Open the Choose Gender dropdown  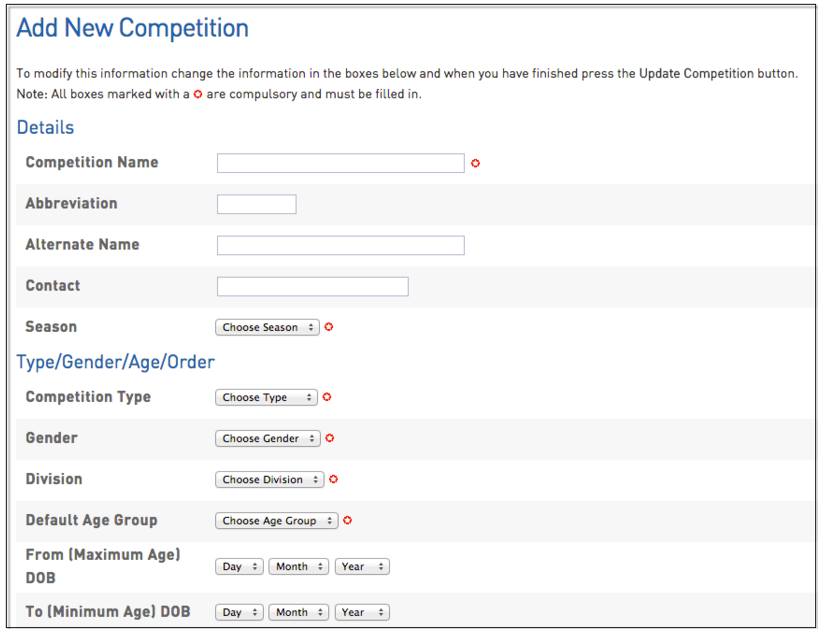[x=267, y=438]
